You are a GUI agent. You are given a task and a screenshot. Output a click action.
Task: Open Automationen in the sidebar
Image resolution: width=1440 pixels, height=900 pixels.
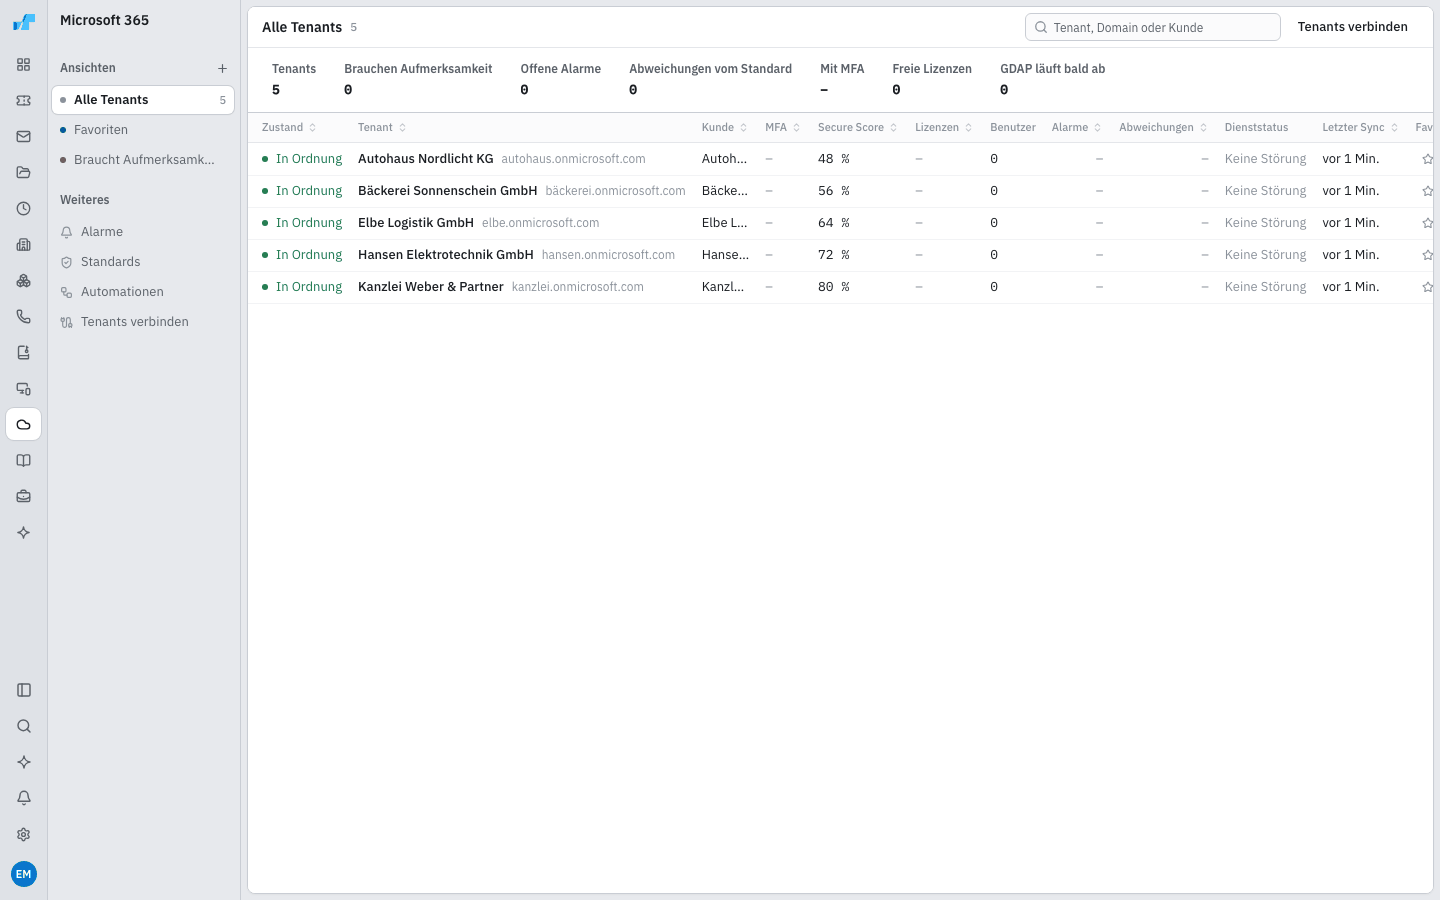[143, 292]
